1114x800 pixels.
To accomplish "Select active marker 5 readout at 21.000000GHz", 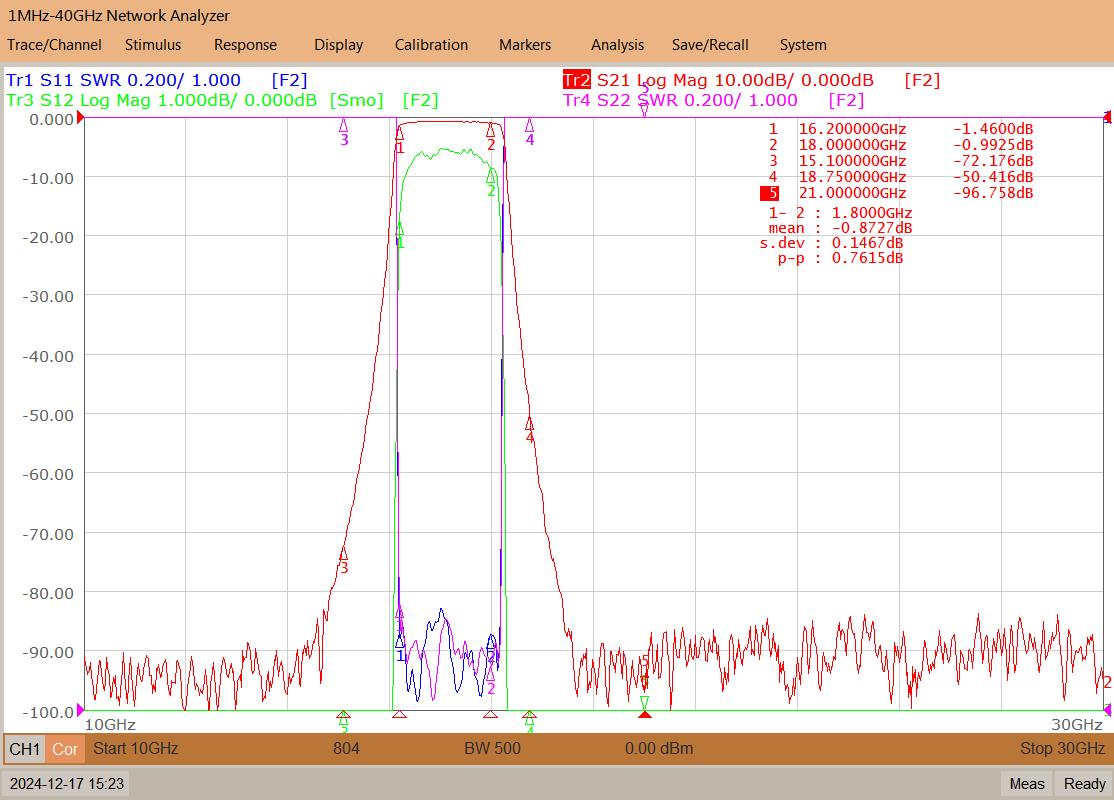I will [897, 193].
